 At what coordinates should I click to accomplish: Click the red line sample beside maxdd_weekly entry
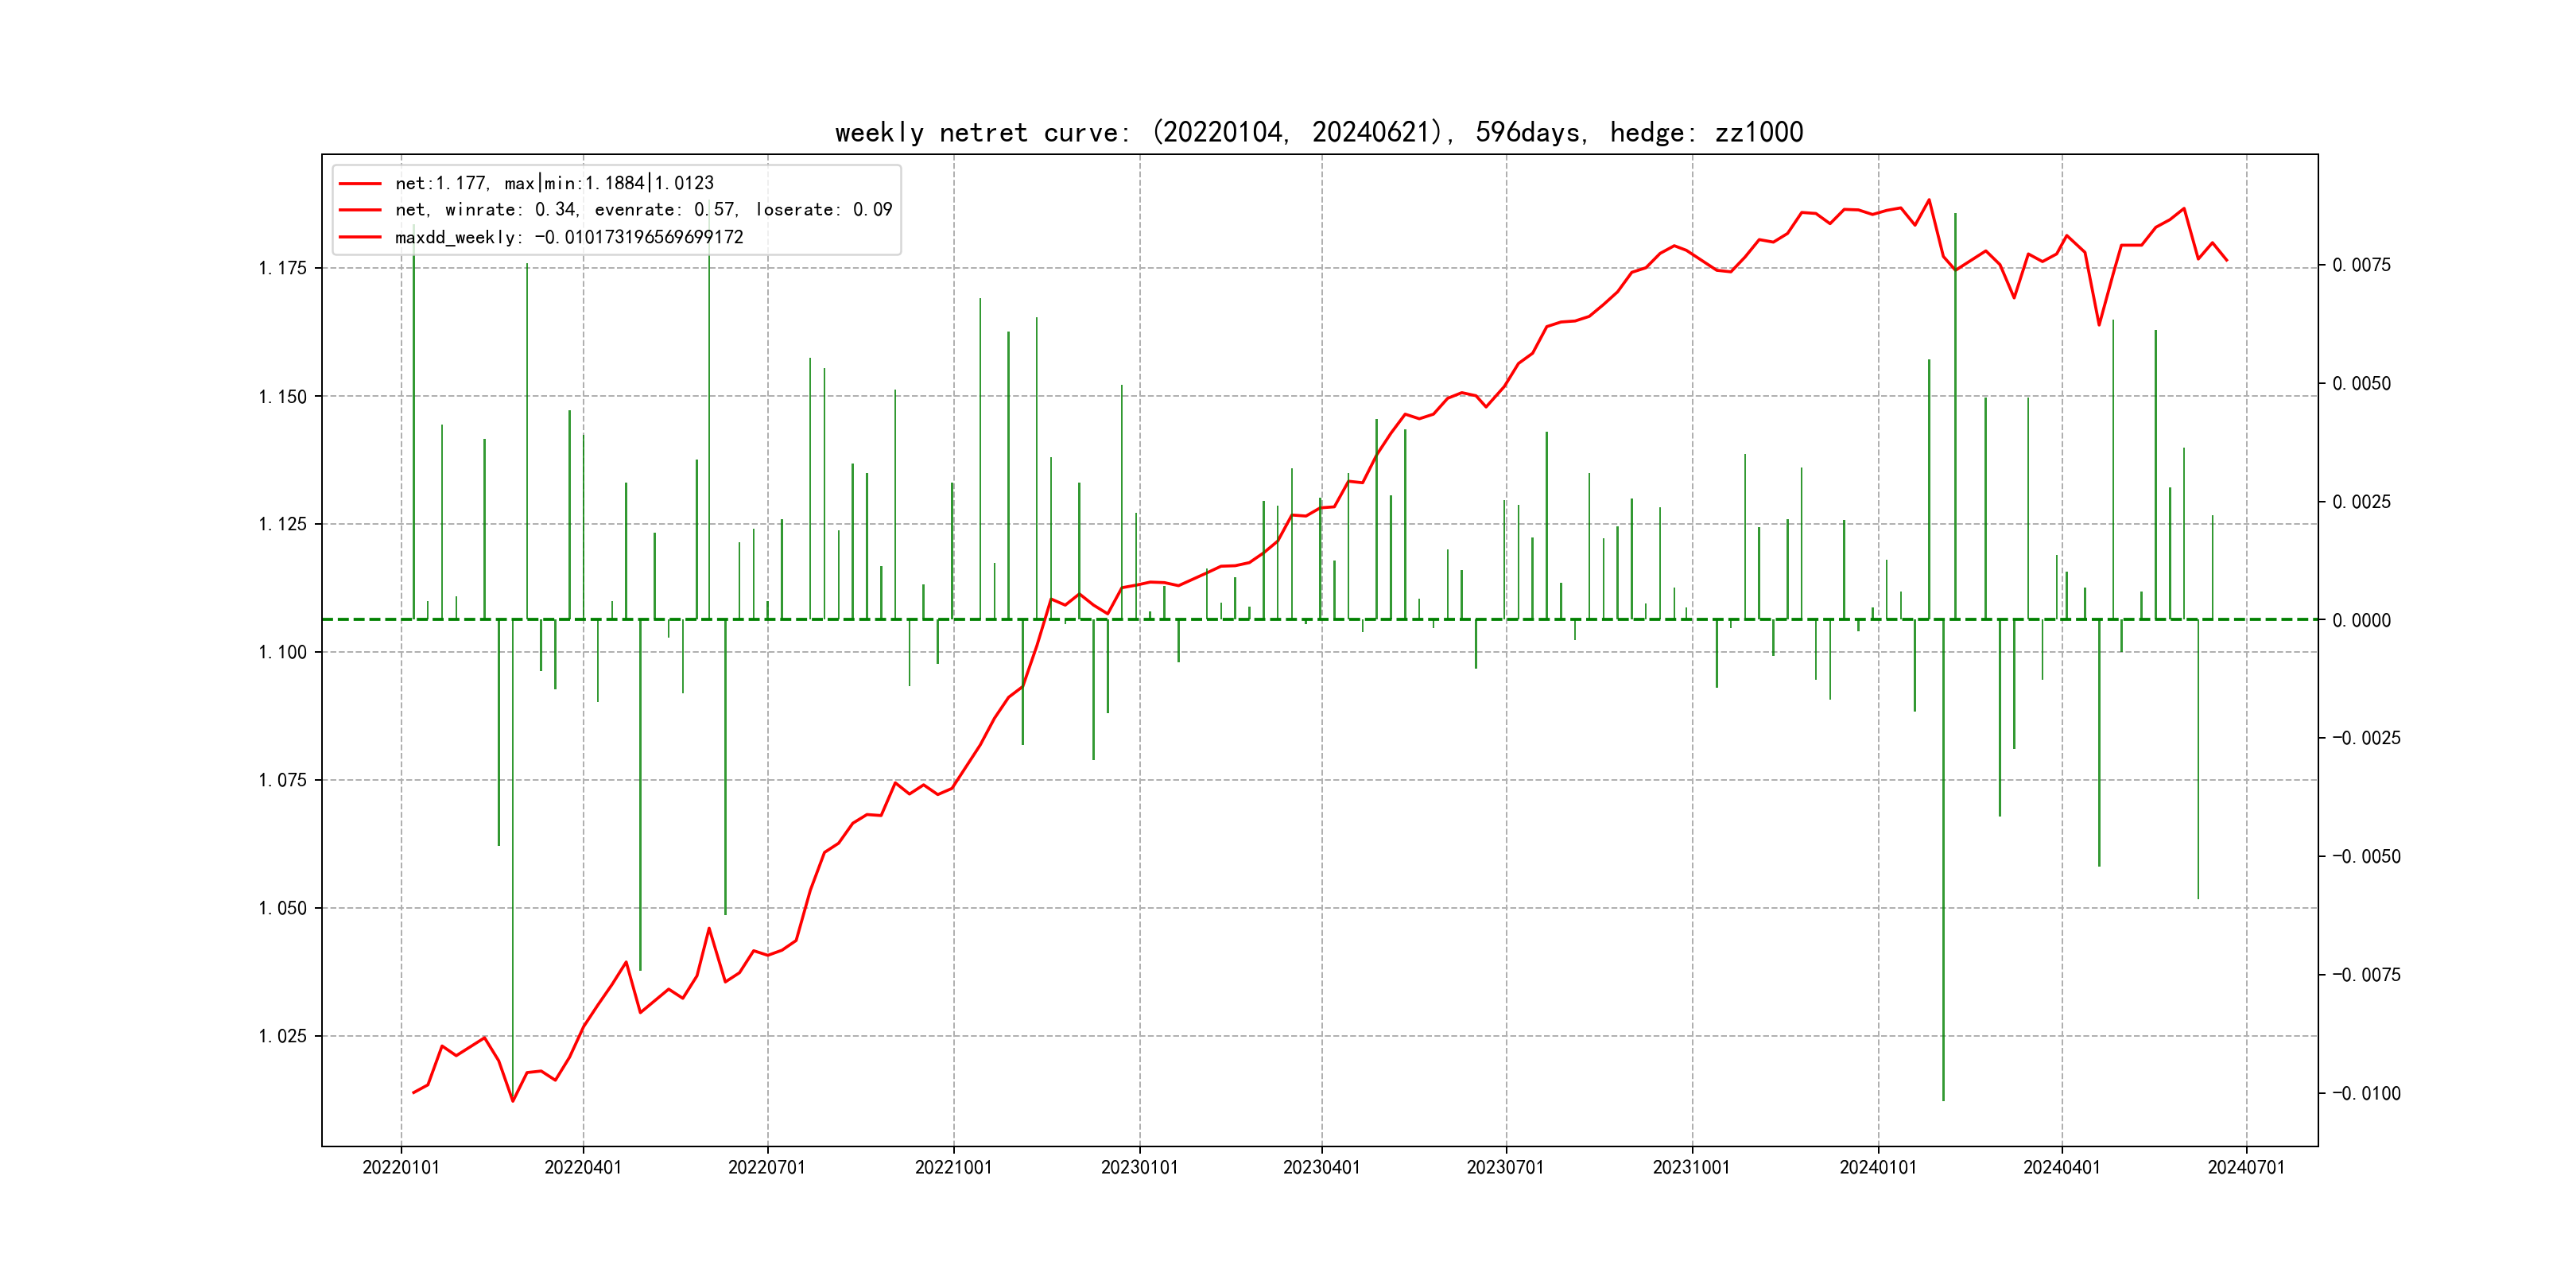click(x=360, y=237)
